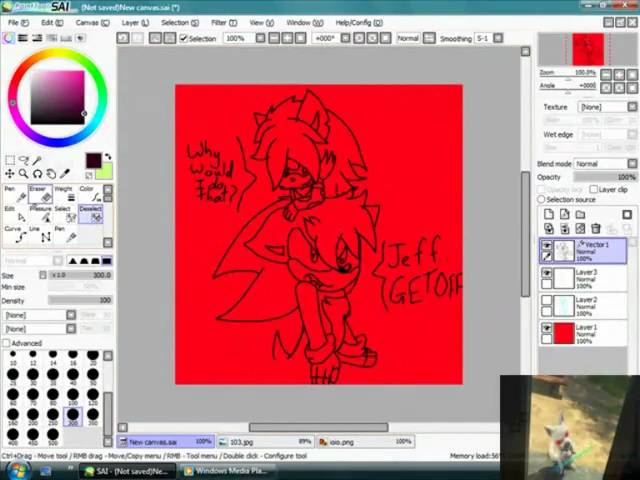Create a new layer folder

pos(580,214)
